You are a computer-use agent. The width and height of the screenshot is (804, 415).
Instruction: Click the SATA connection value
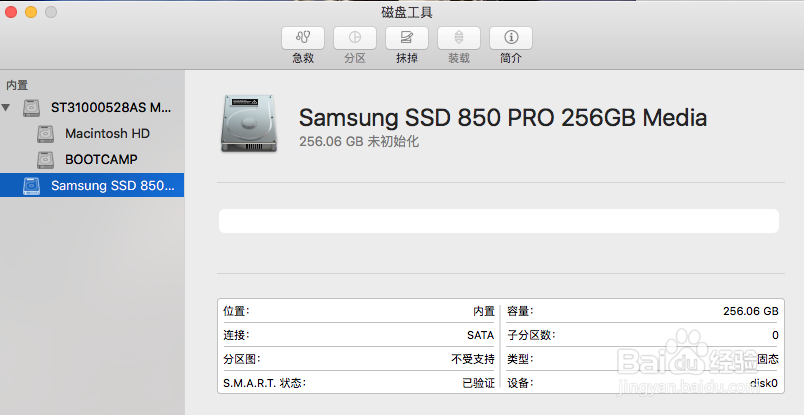pos(480,335)
